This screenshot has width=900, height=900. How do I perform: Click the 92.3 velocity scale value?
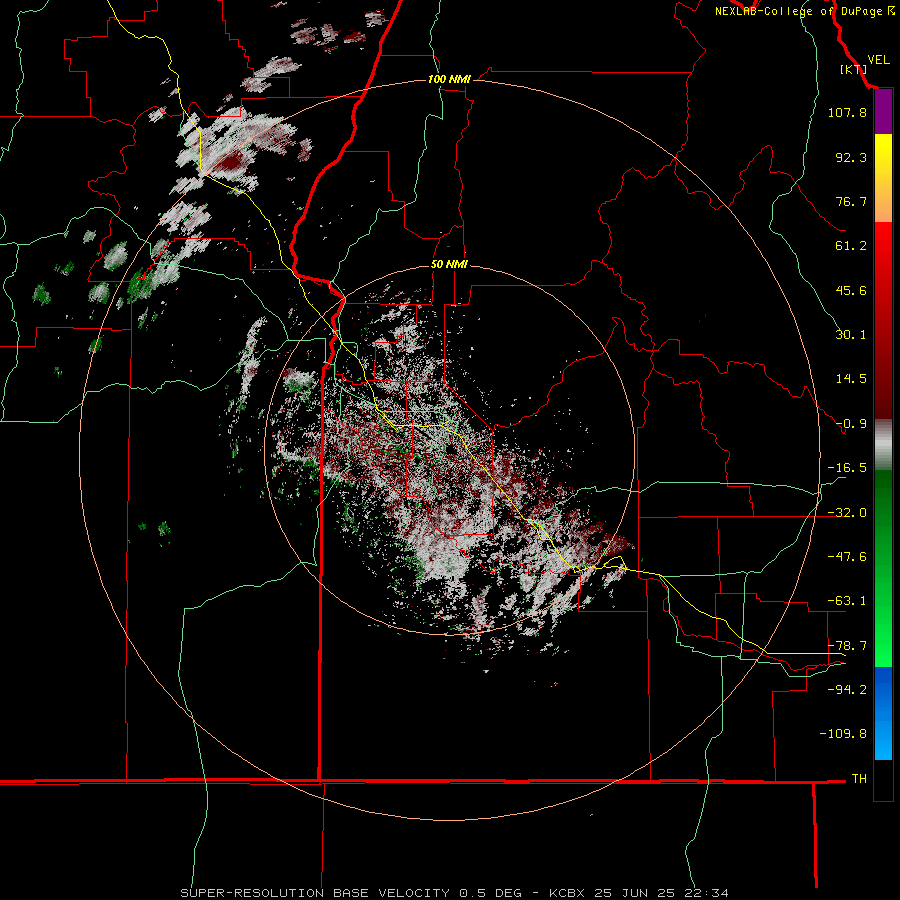(851, 157)
